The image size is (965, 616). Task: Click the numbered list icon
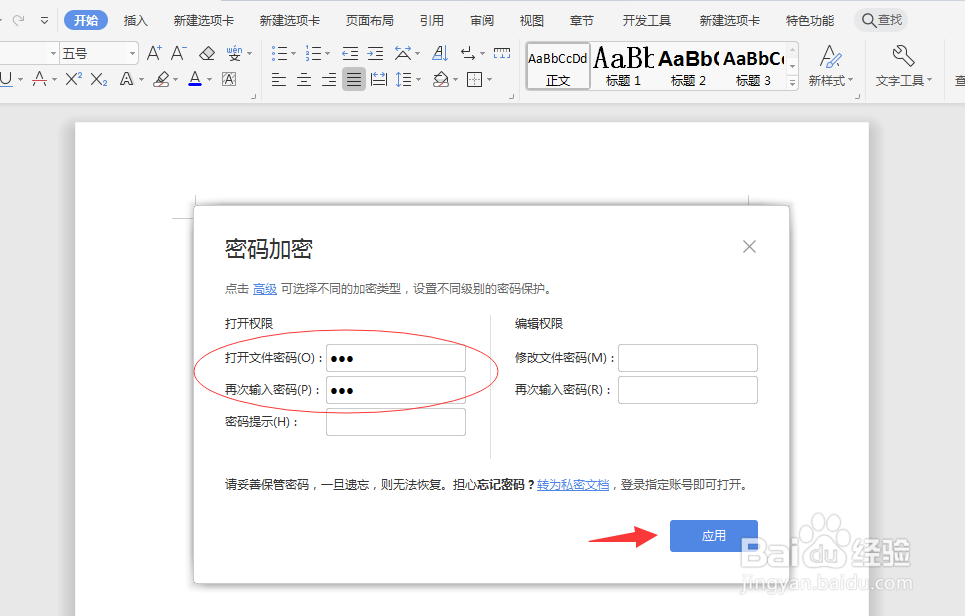click(x=313, y=54)
